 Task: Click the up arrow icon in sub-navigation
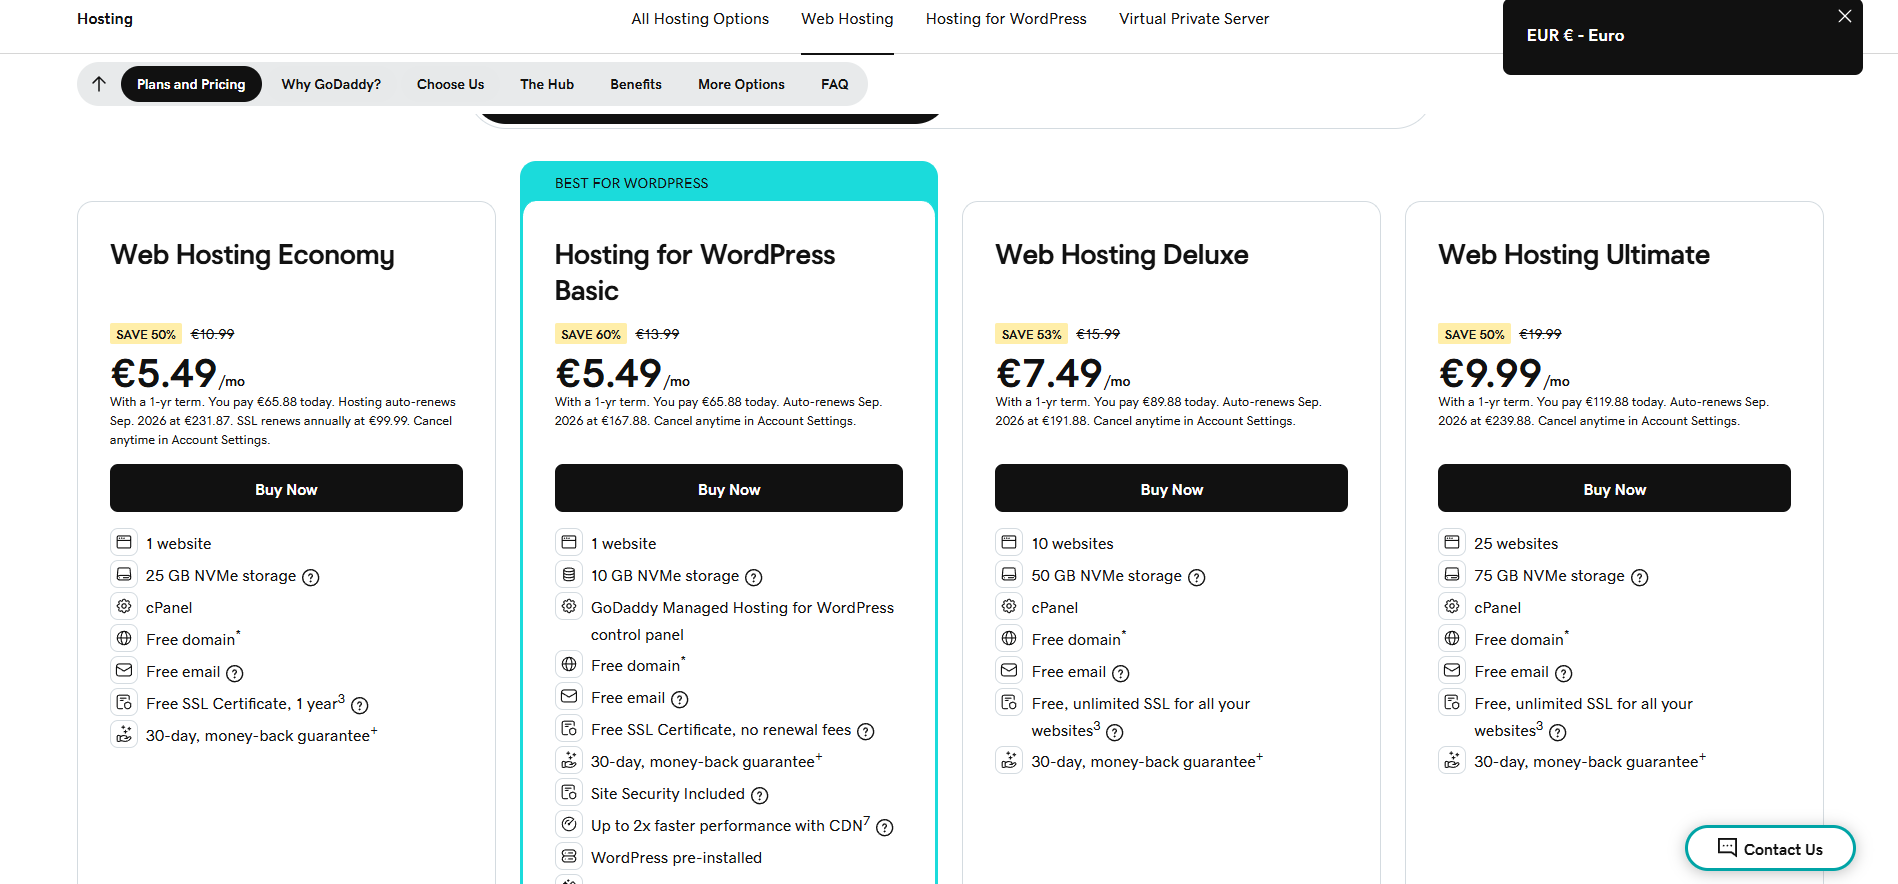tap(98, 84)
